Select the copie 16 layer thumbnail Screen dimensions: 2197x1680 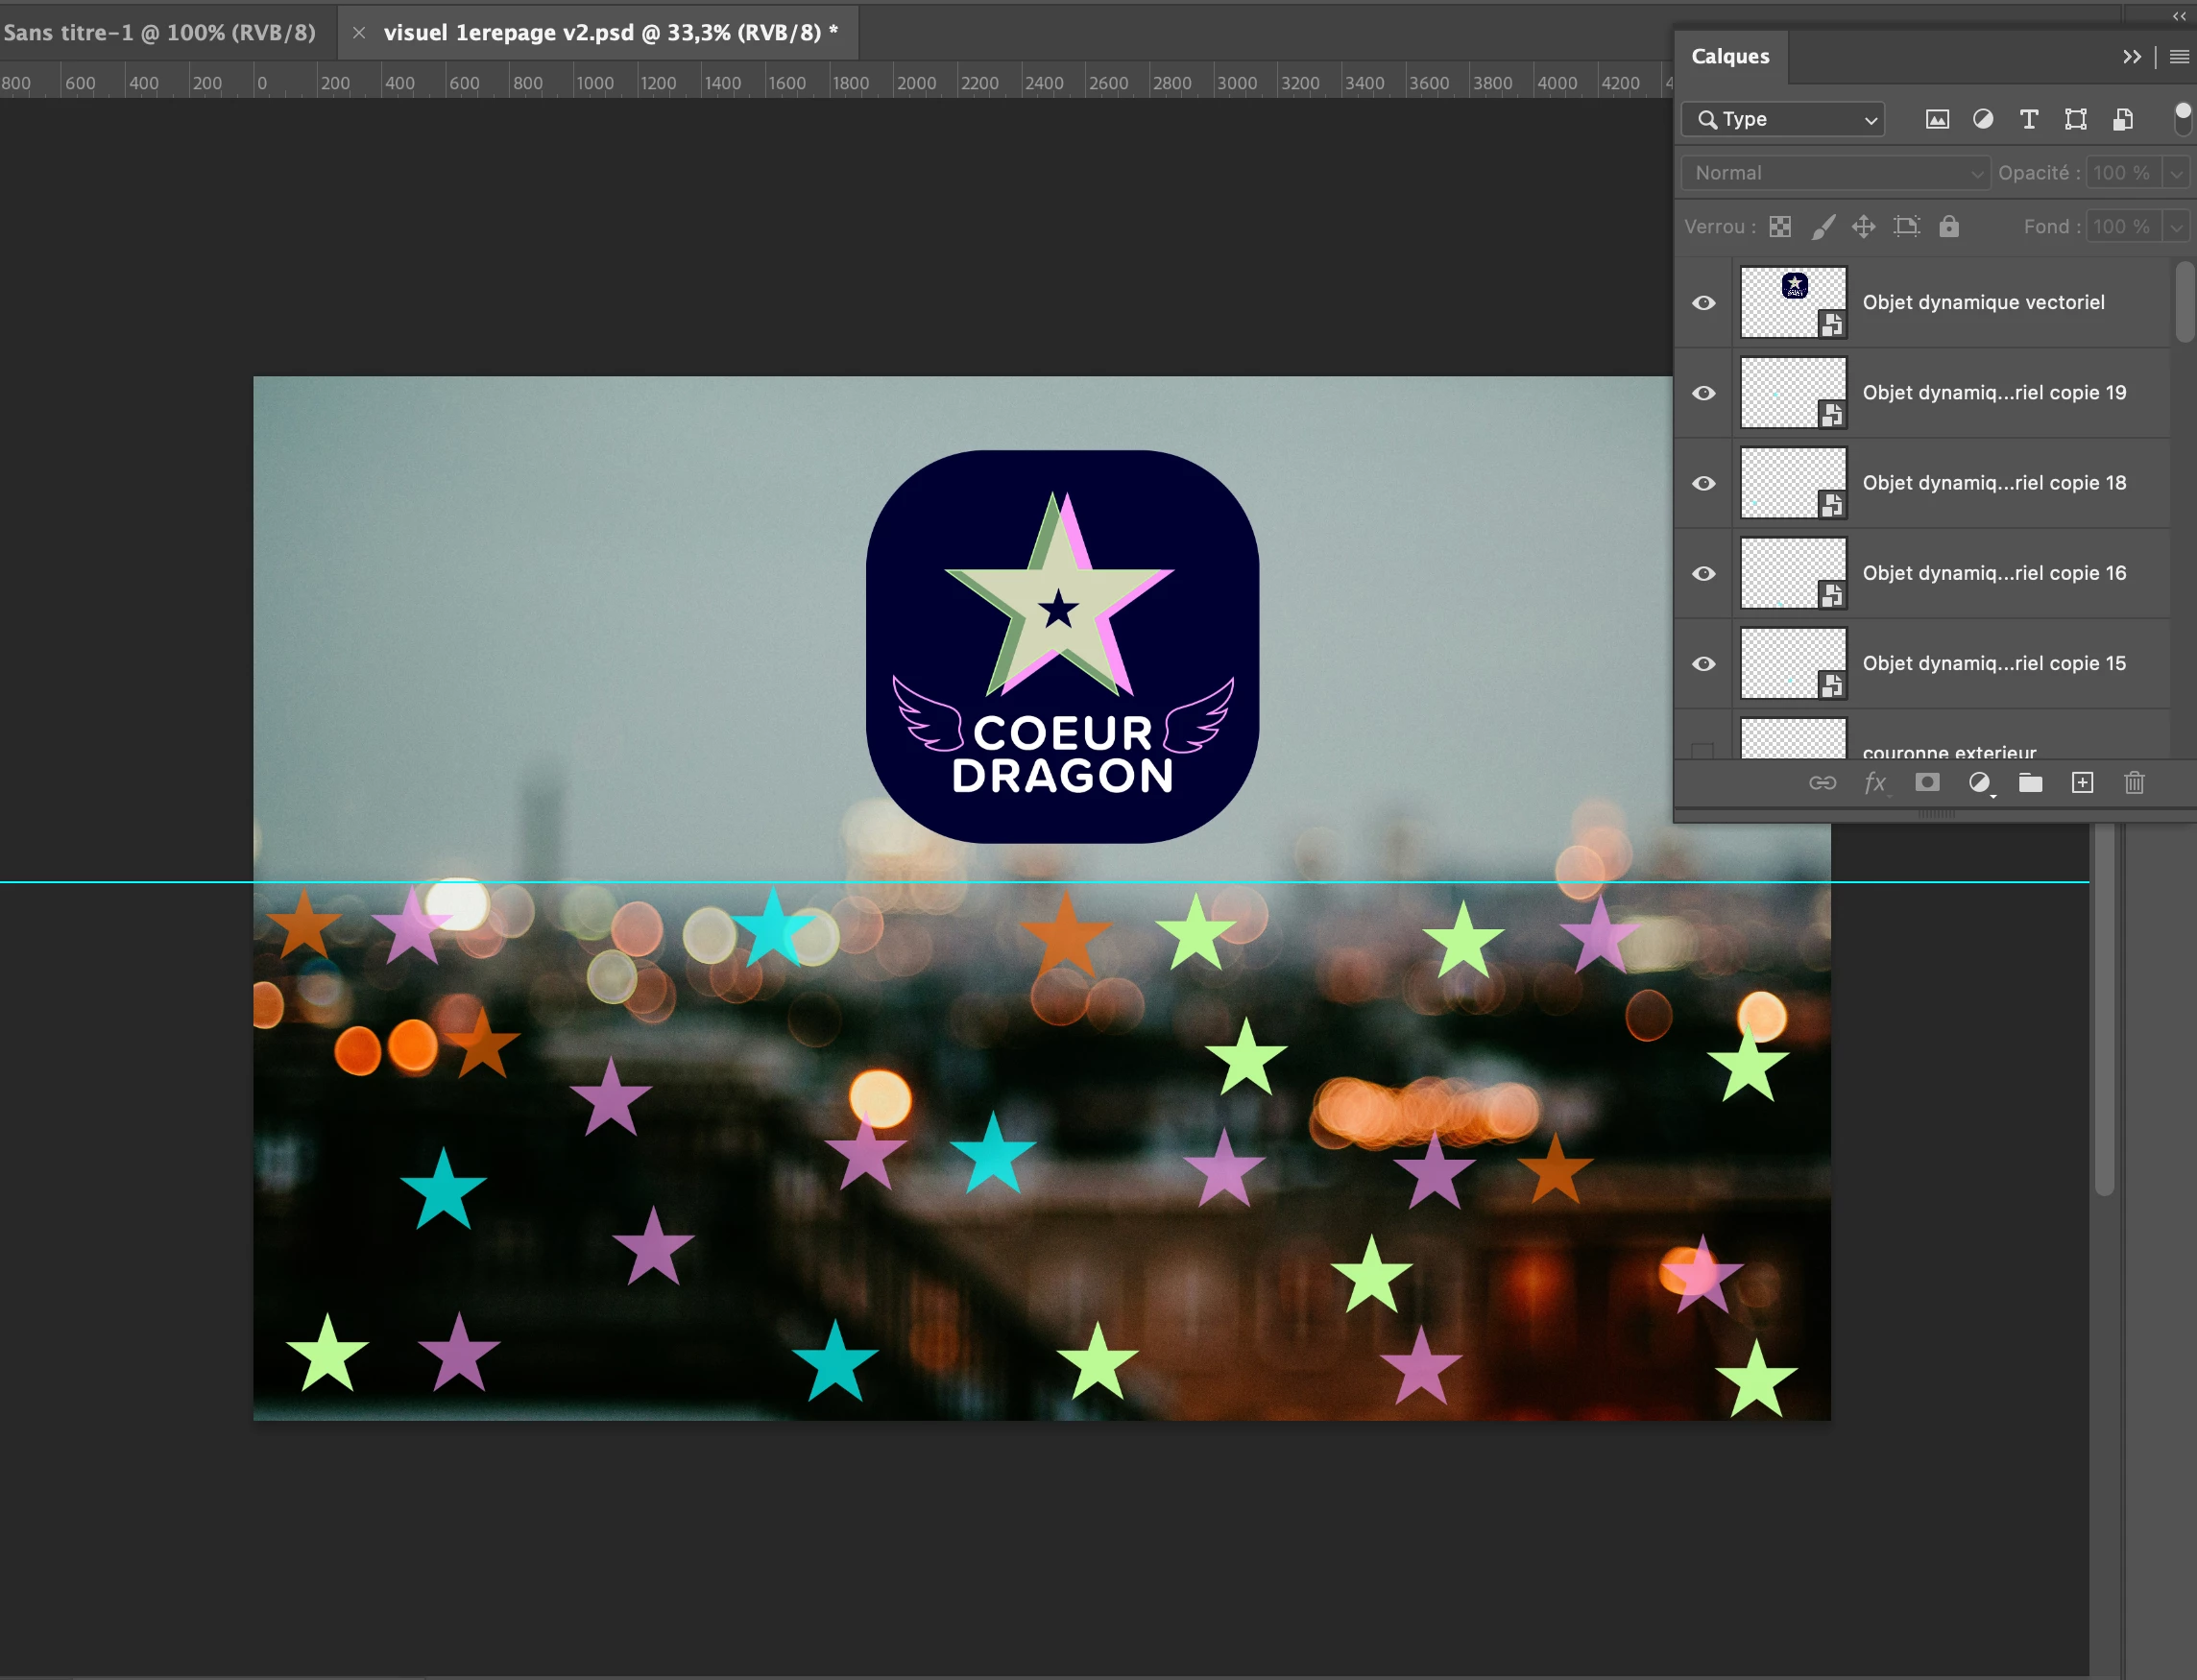(x=1792, y=573)
